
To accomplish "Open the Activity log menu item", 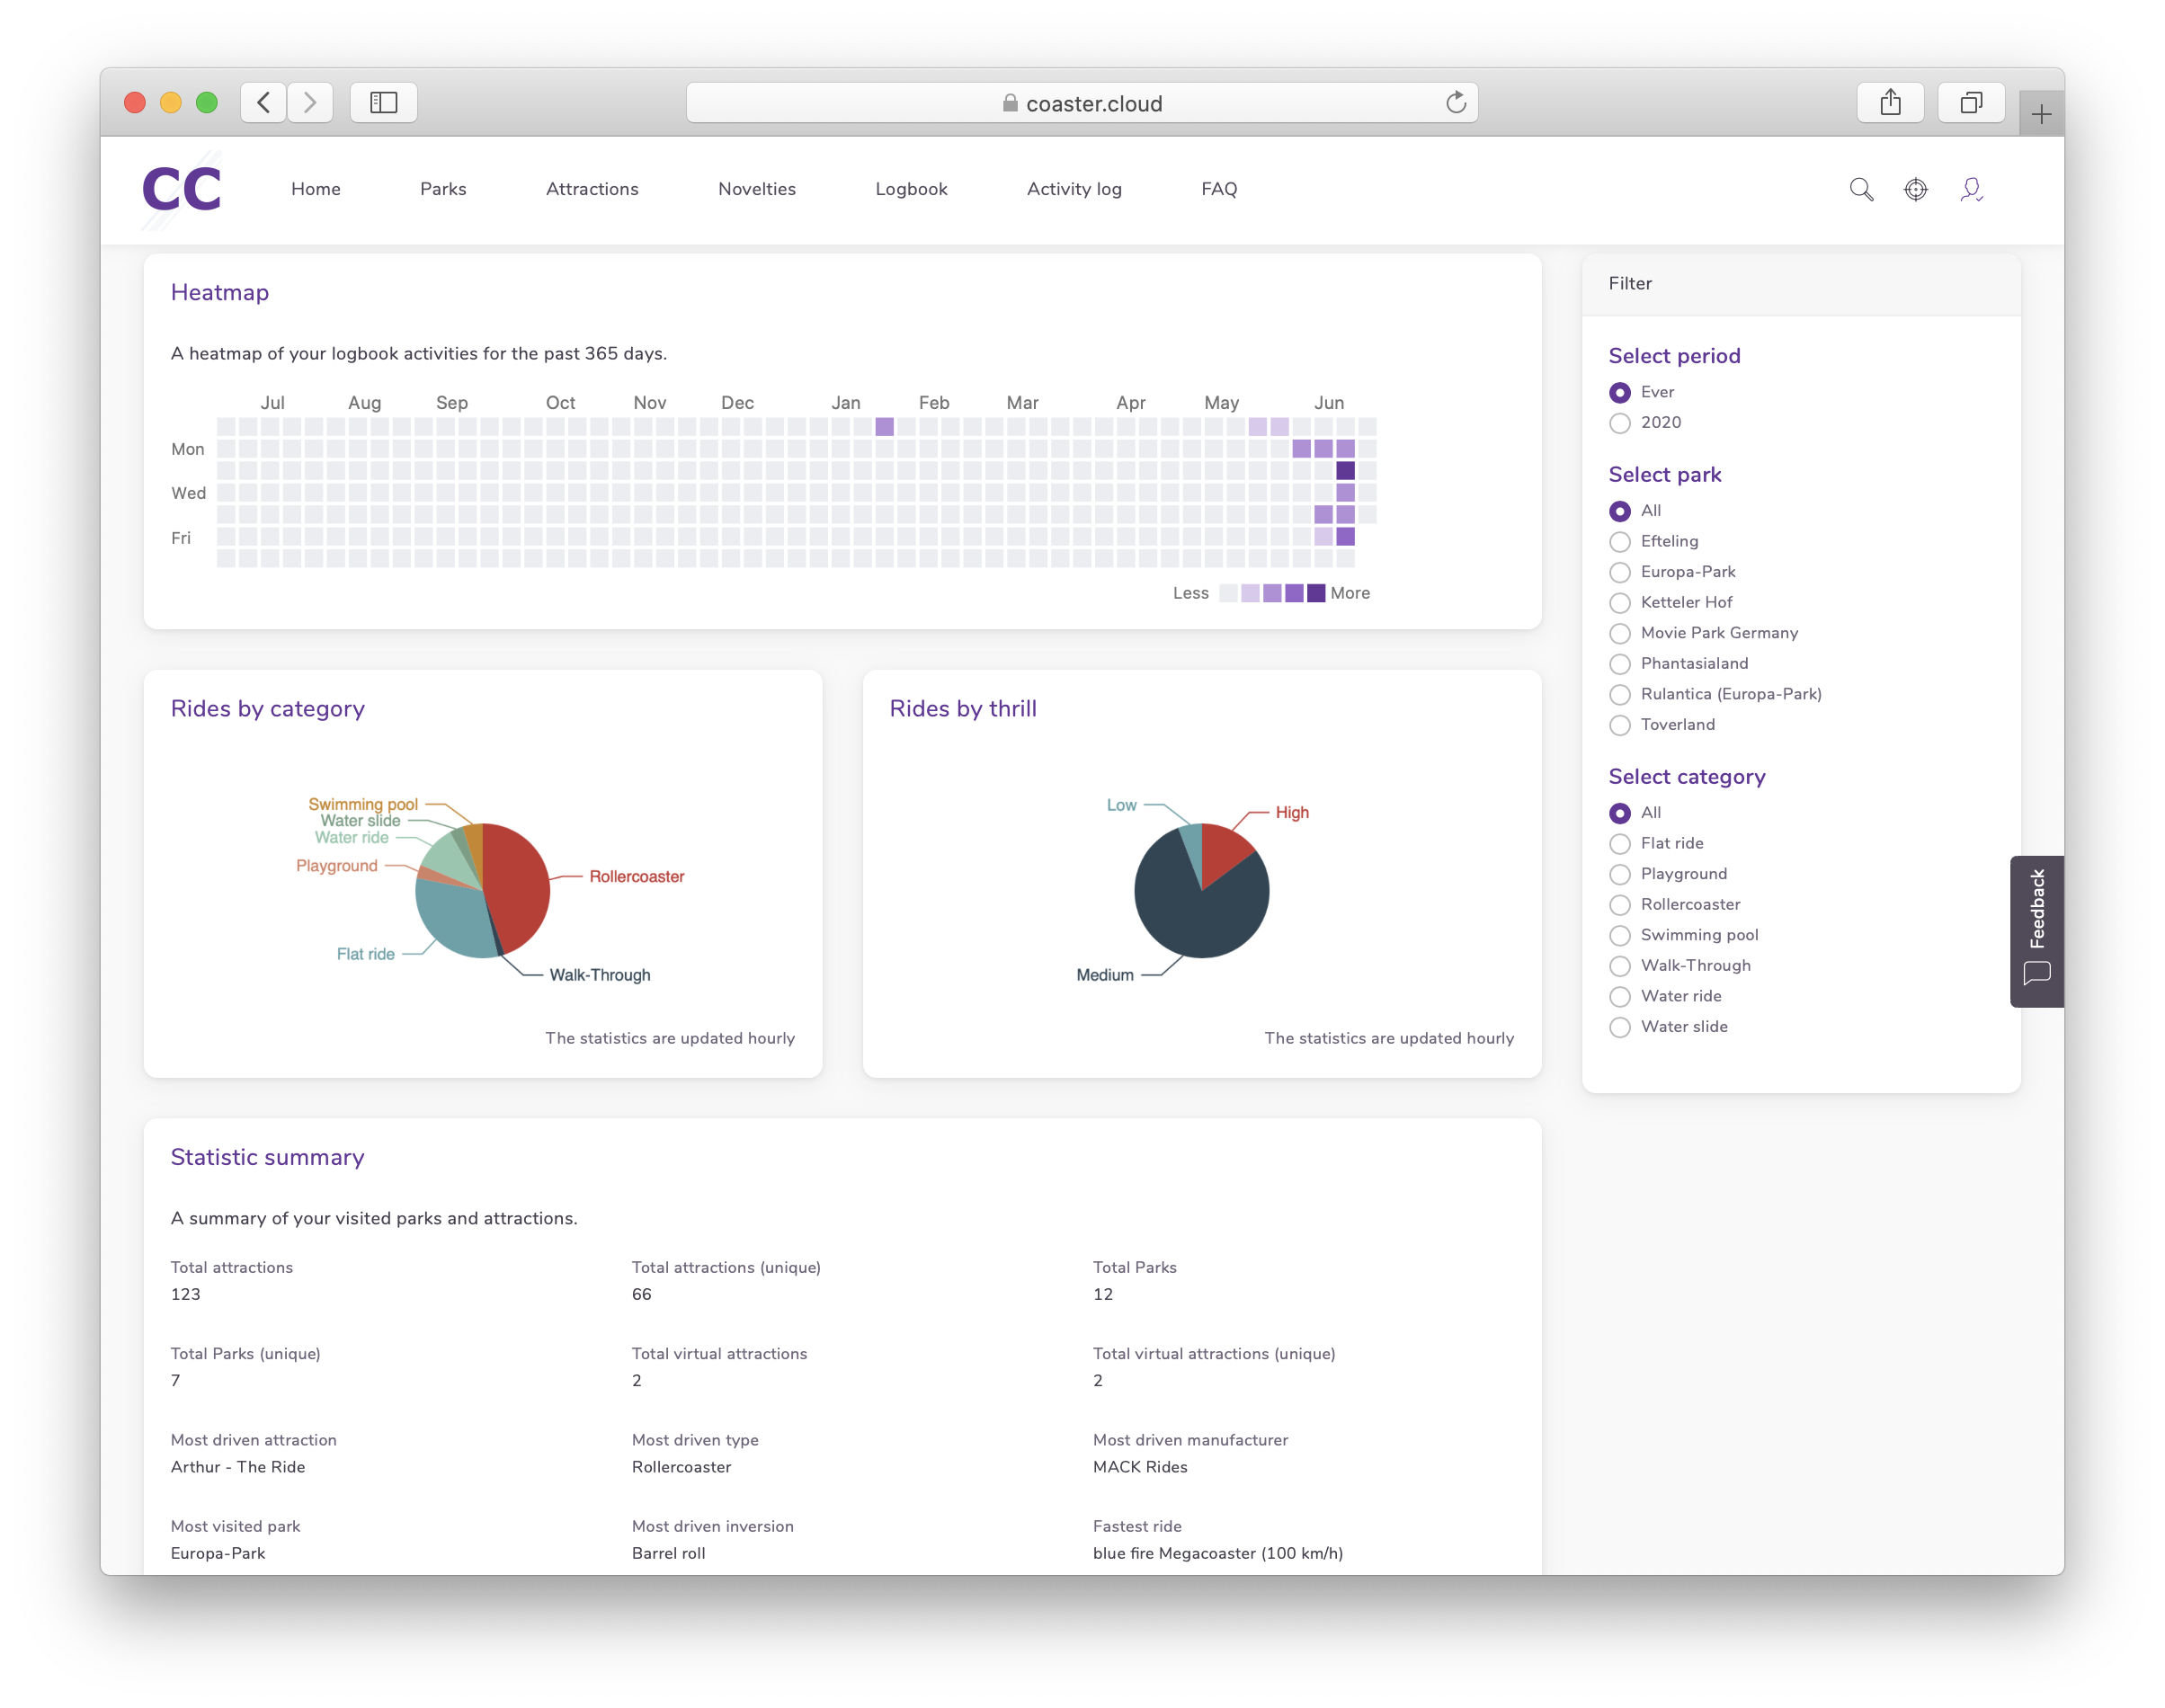I will click(1074, 189).
